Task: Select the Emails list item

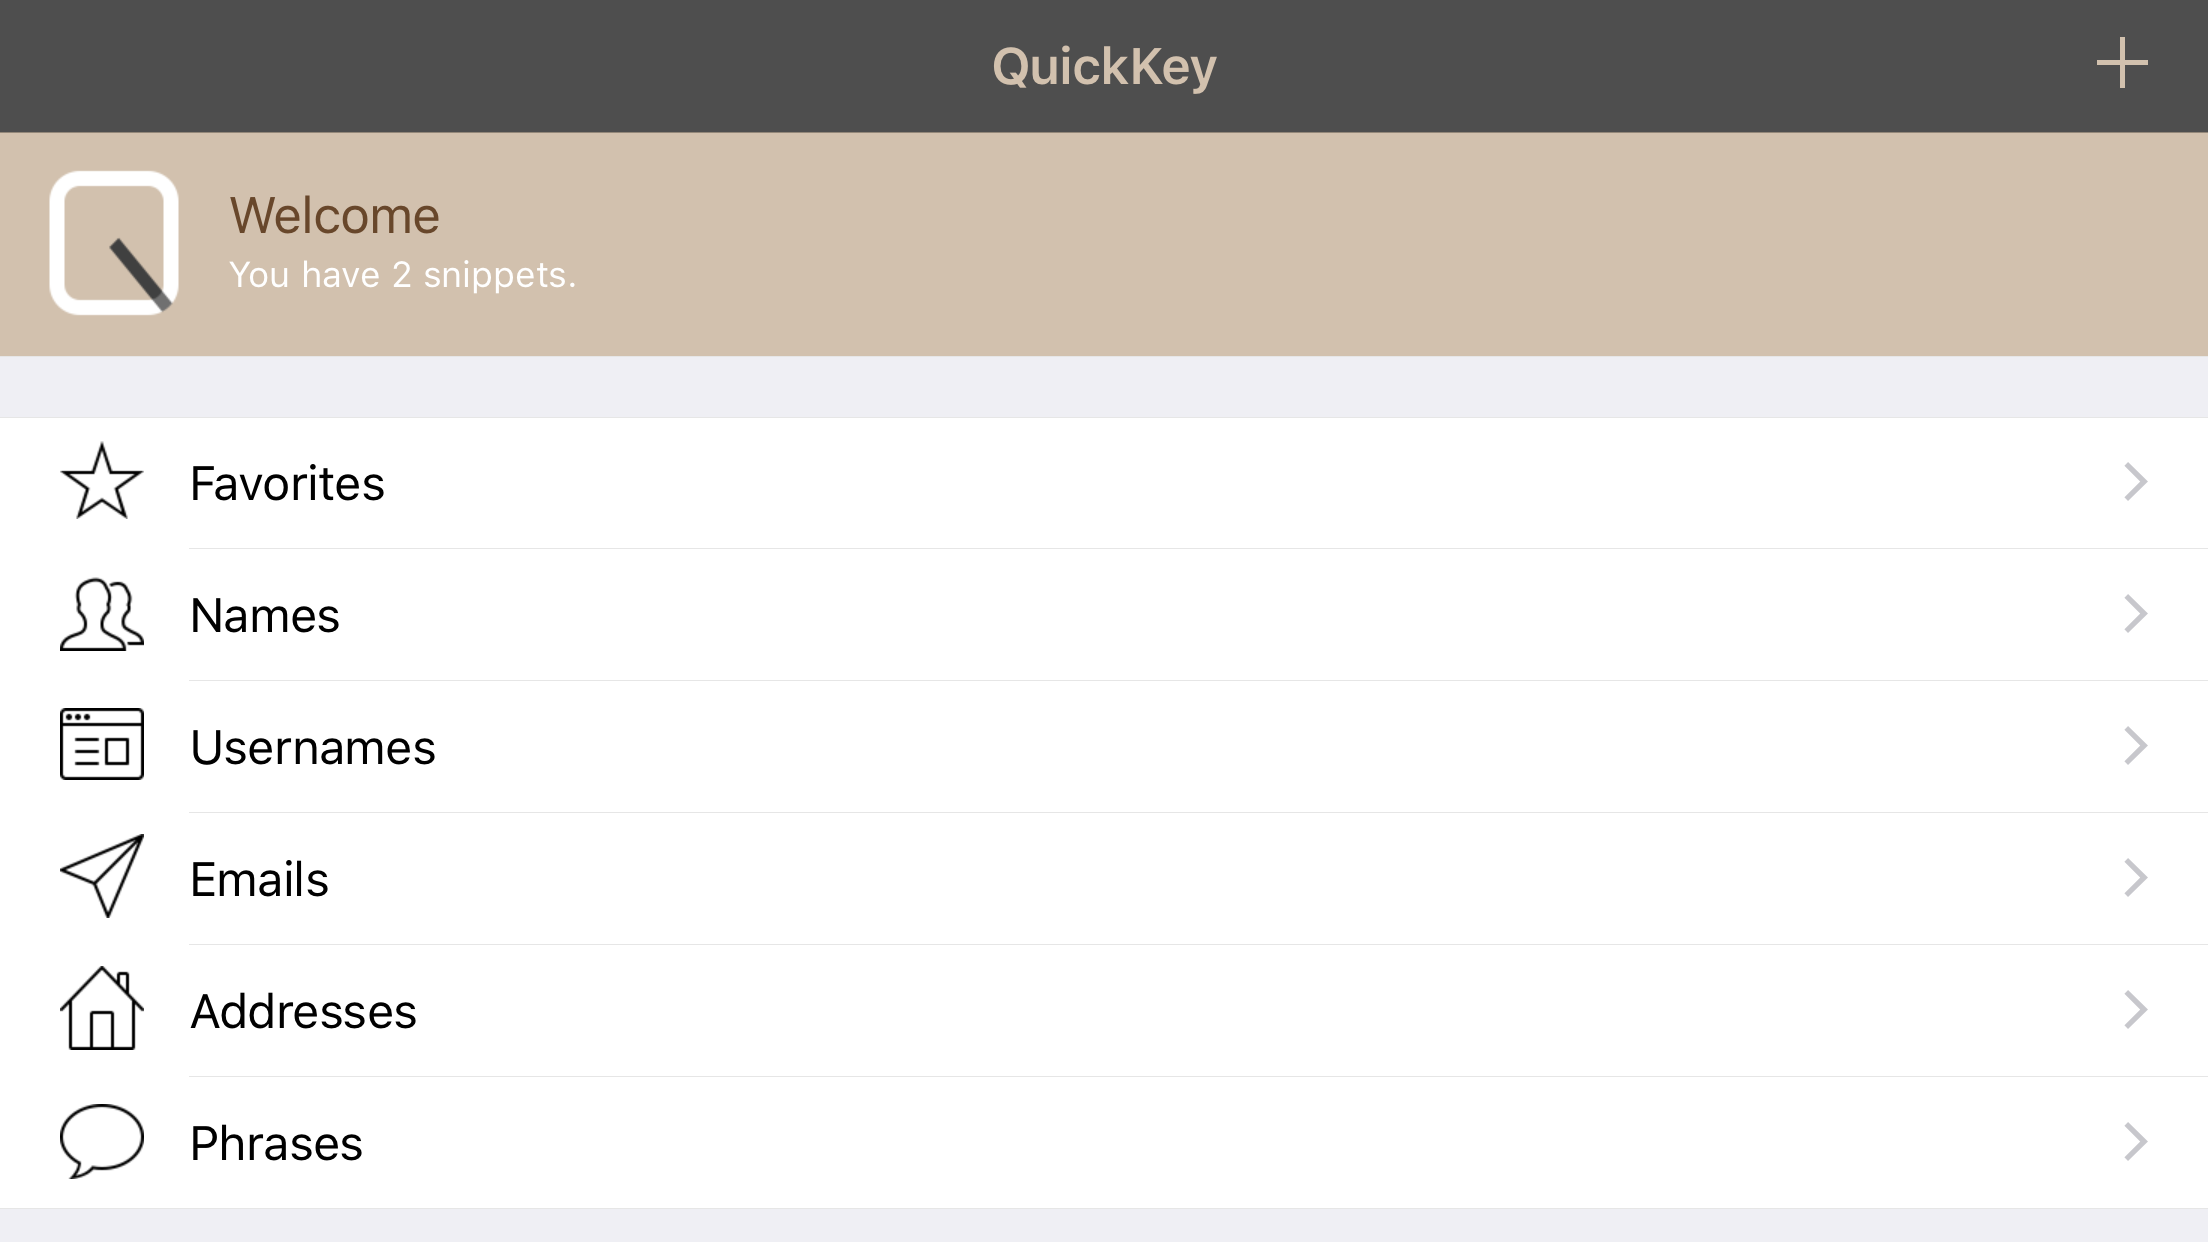Action: click(x=1104, y=879)
